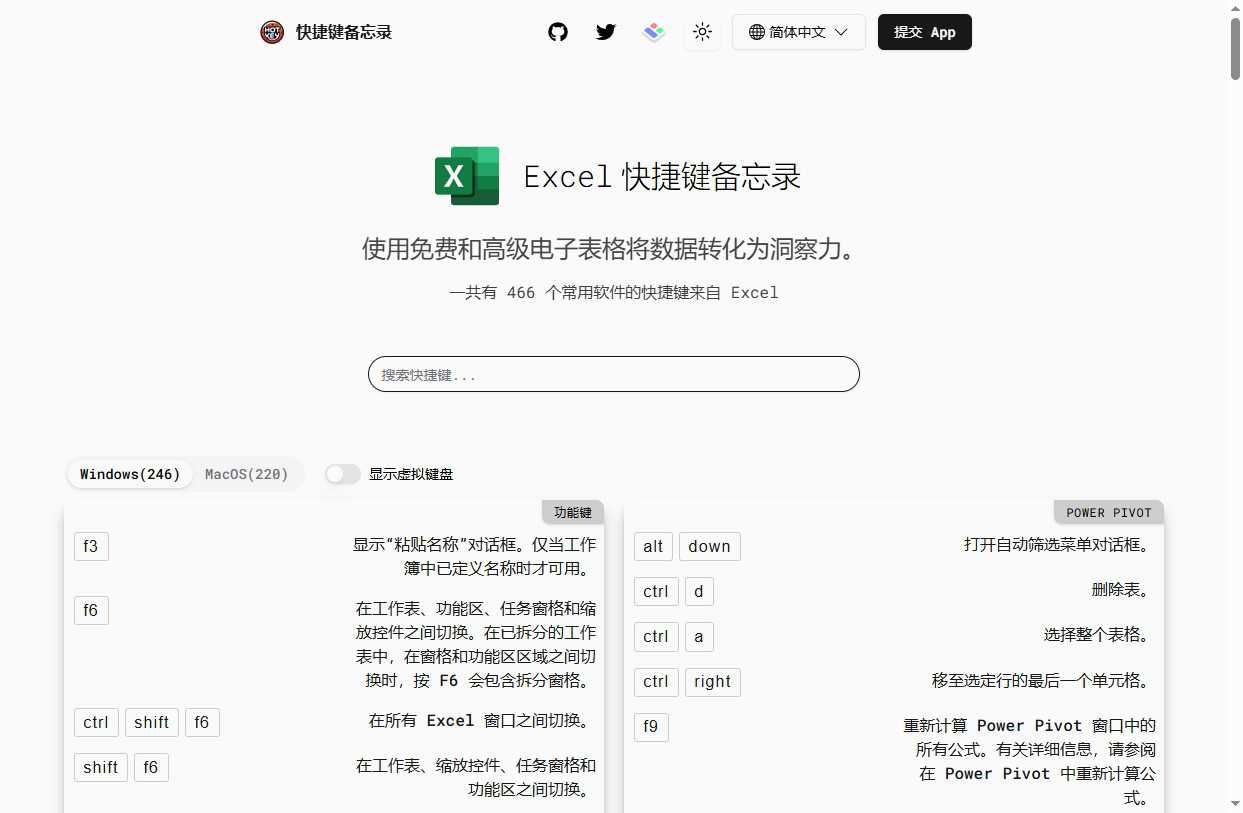Click the f3 keycap badge
The height and width of the screenshot is (813, 1243).
pos(91,546)
